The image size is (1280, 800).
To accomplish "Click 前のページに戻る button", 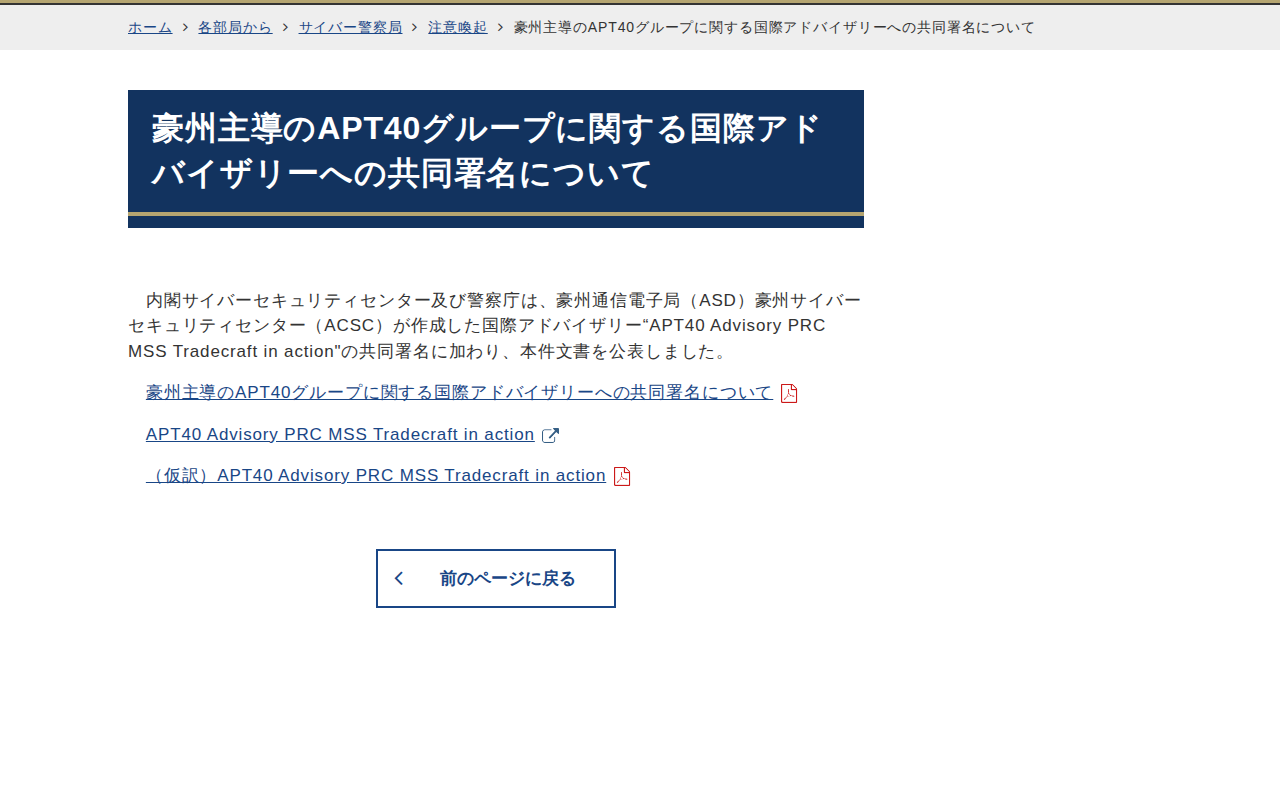I will pos(496,578).
